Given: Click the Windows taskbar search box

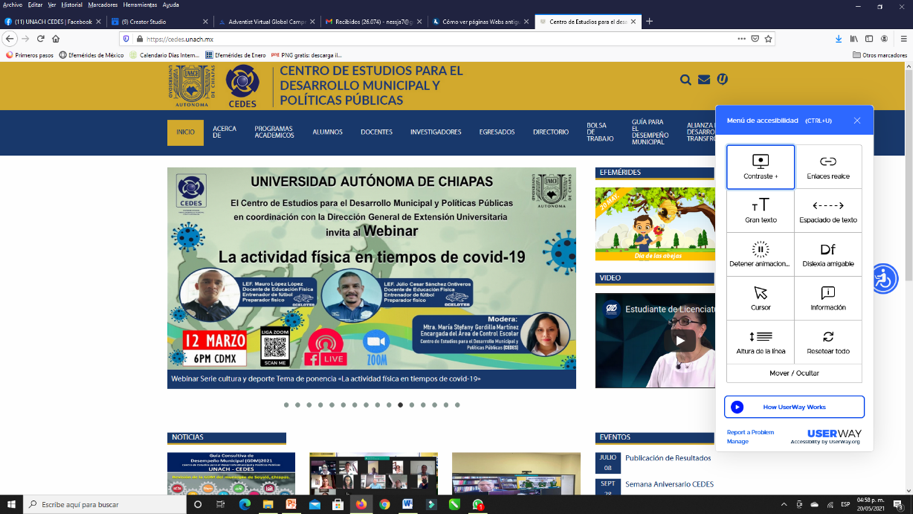Looking at the screenshot, I should pos(105,504).
